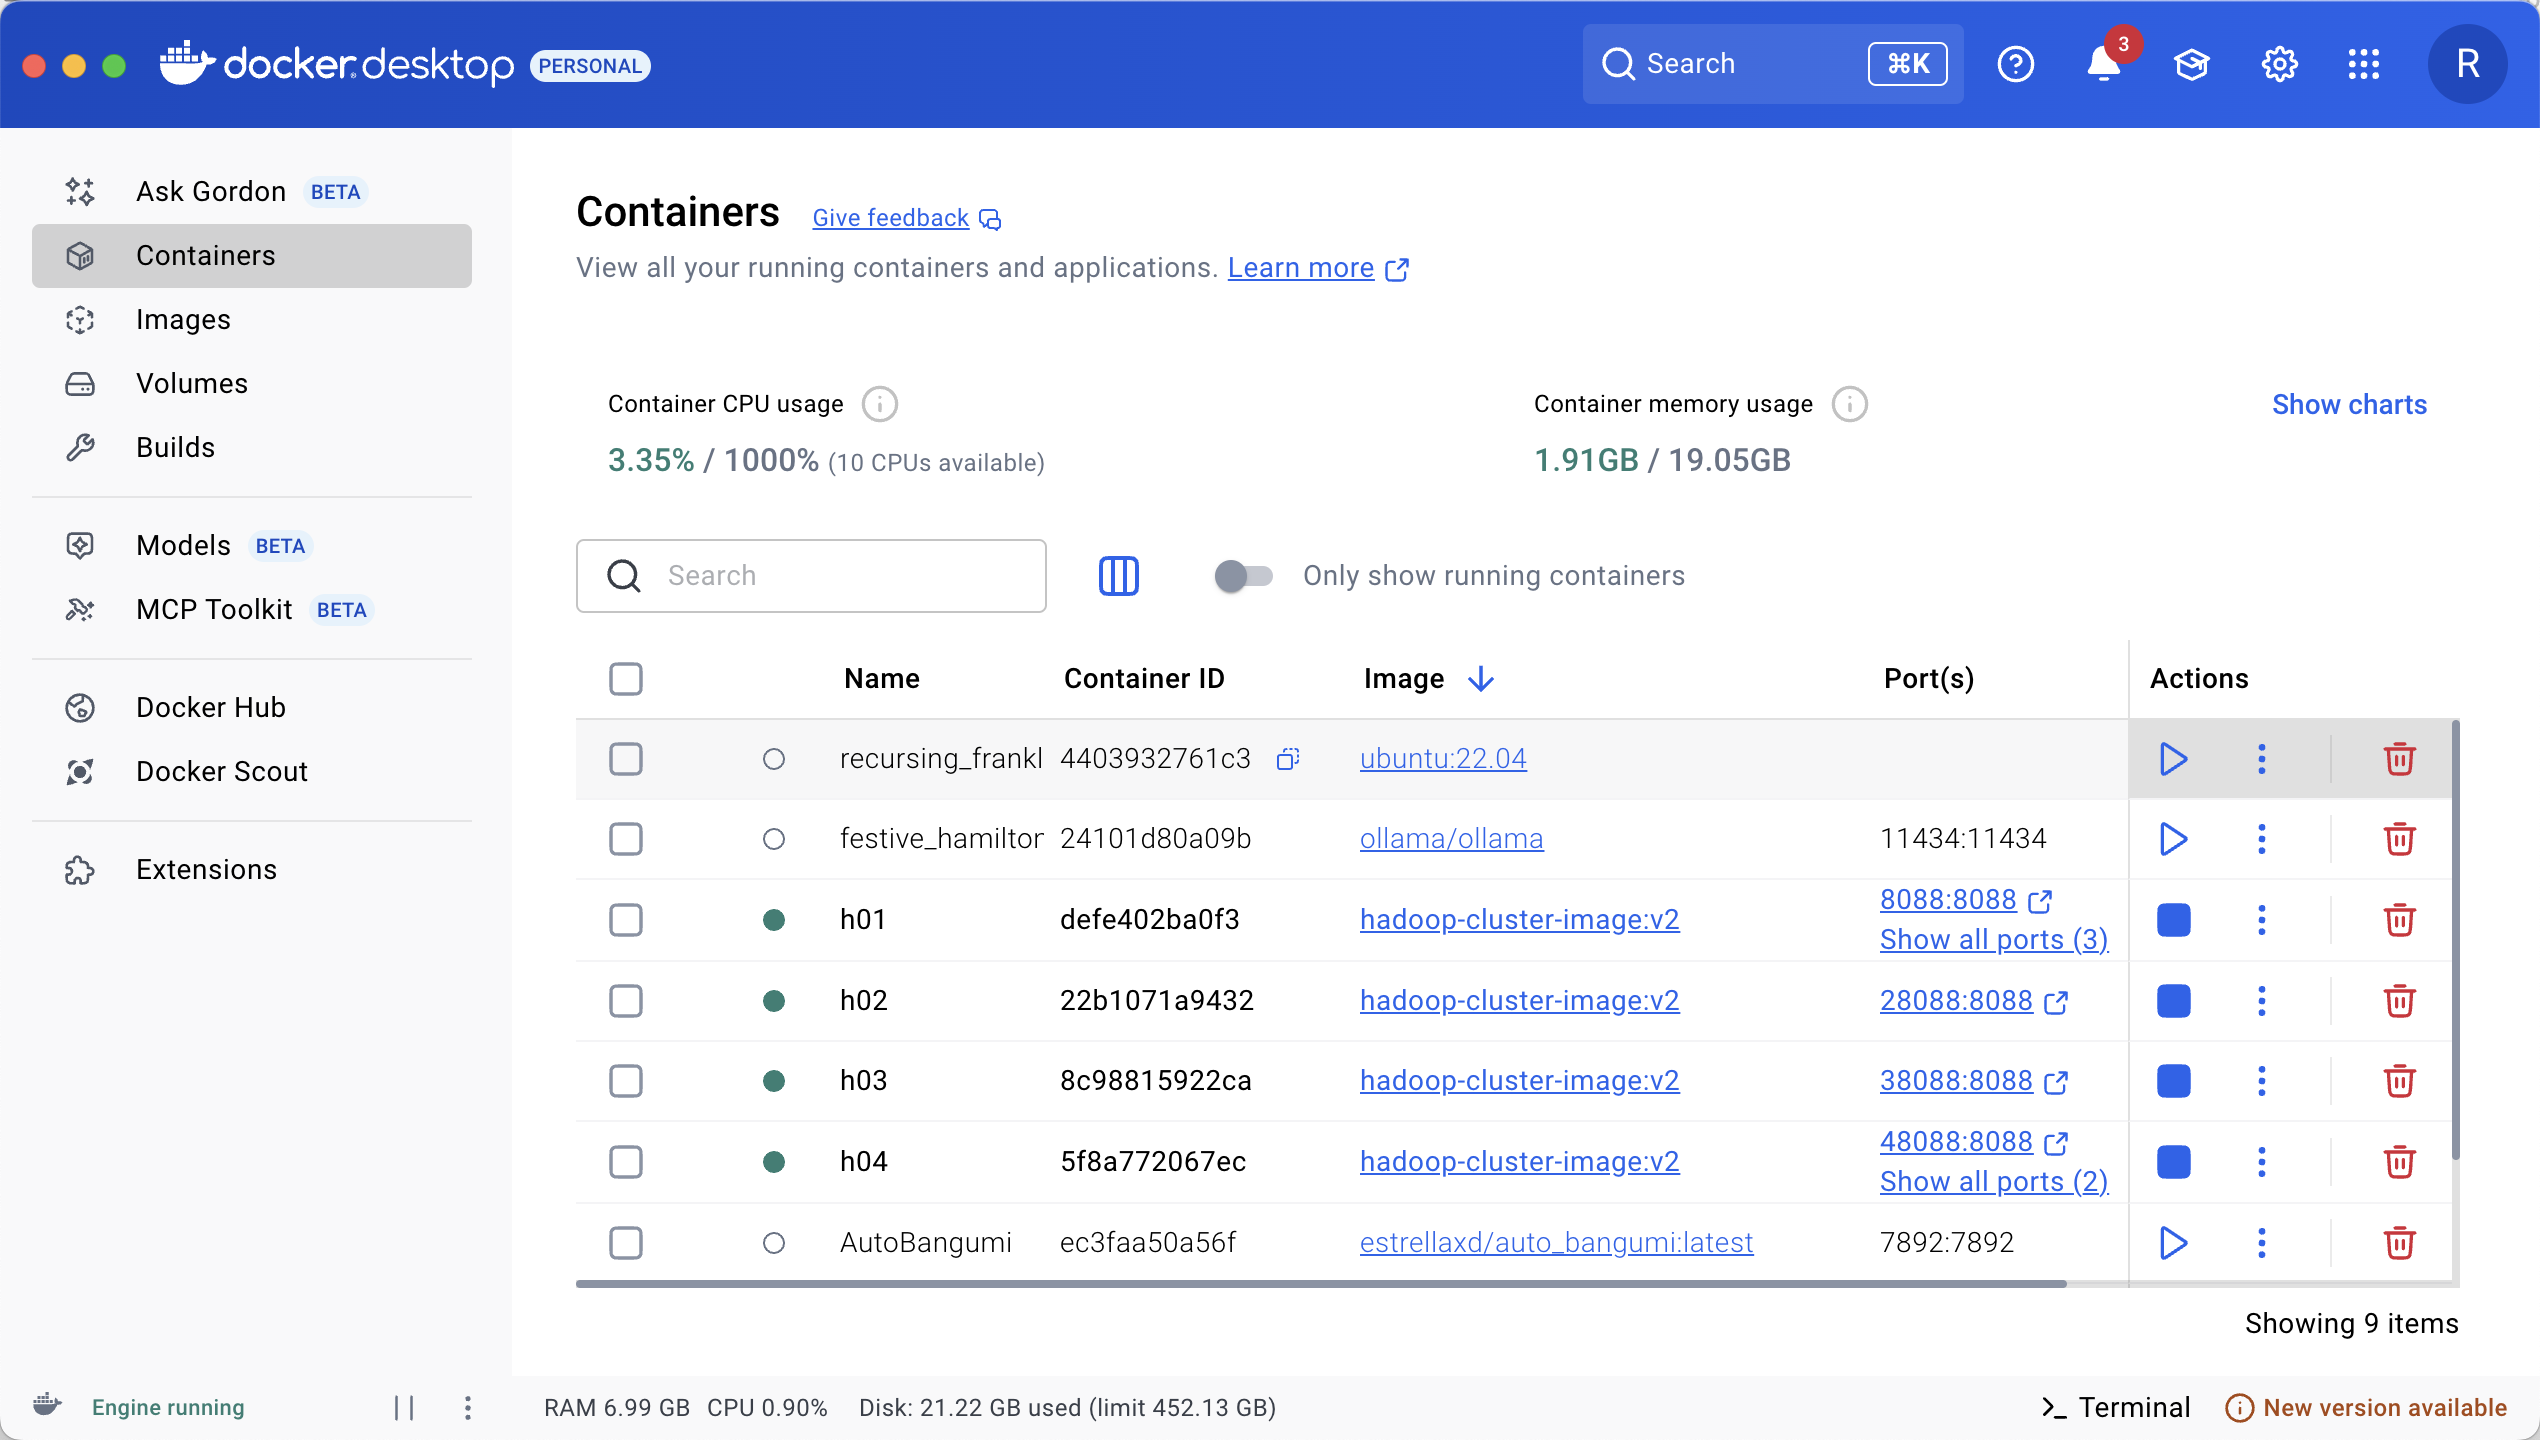Go to Images in the sidebar

click(x=252, y=320)
